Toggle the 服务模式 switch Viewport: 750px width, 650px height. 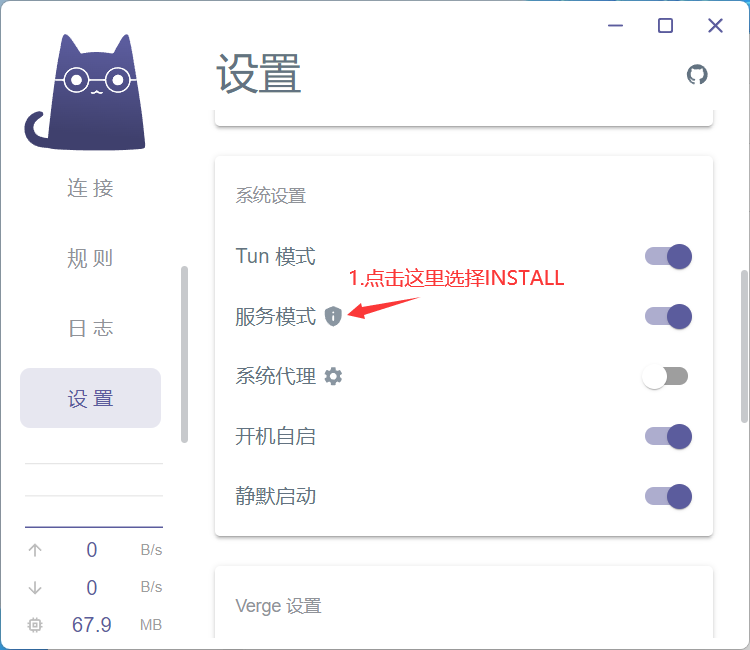(668, 316)
